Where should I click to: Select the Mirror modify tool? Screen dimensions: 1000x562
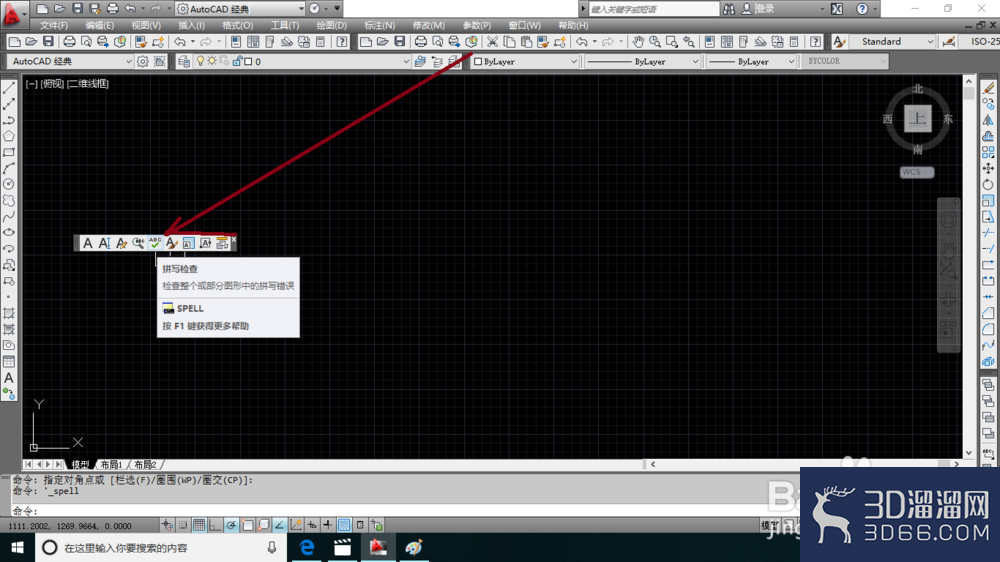coord(988,120)
